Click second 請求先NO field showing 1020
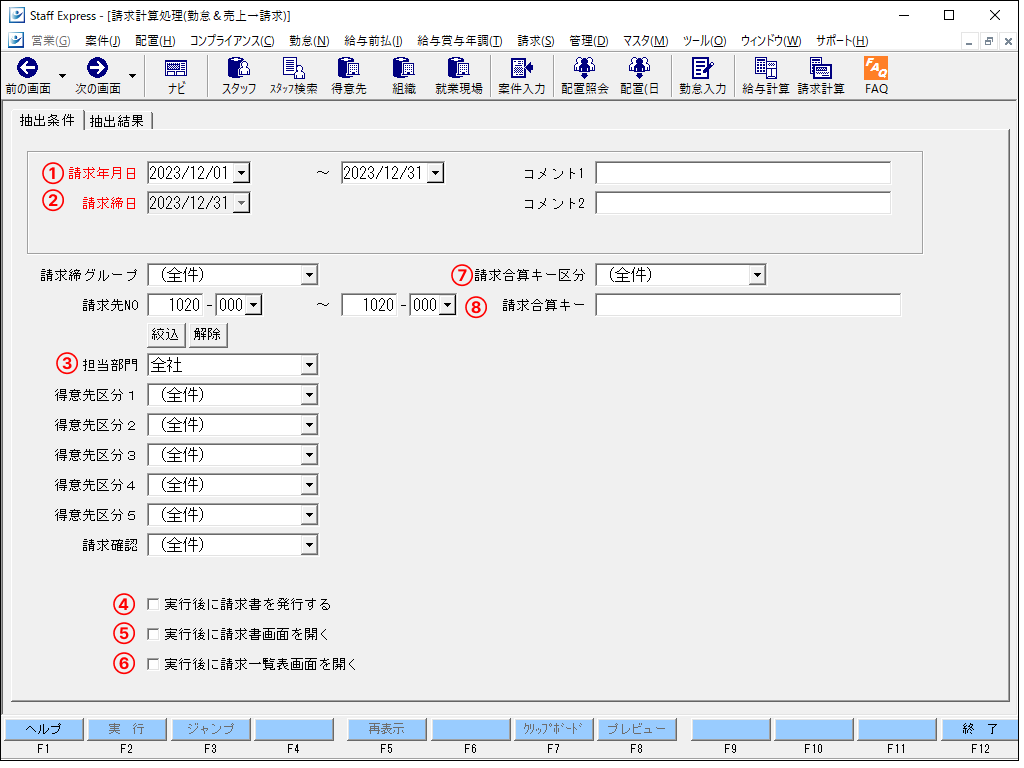Screen dimensions: 1024x768 click(x=370, y=305)
